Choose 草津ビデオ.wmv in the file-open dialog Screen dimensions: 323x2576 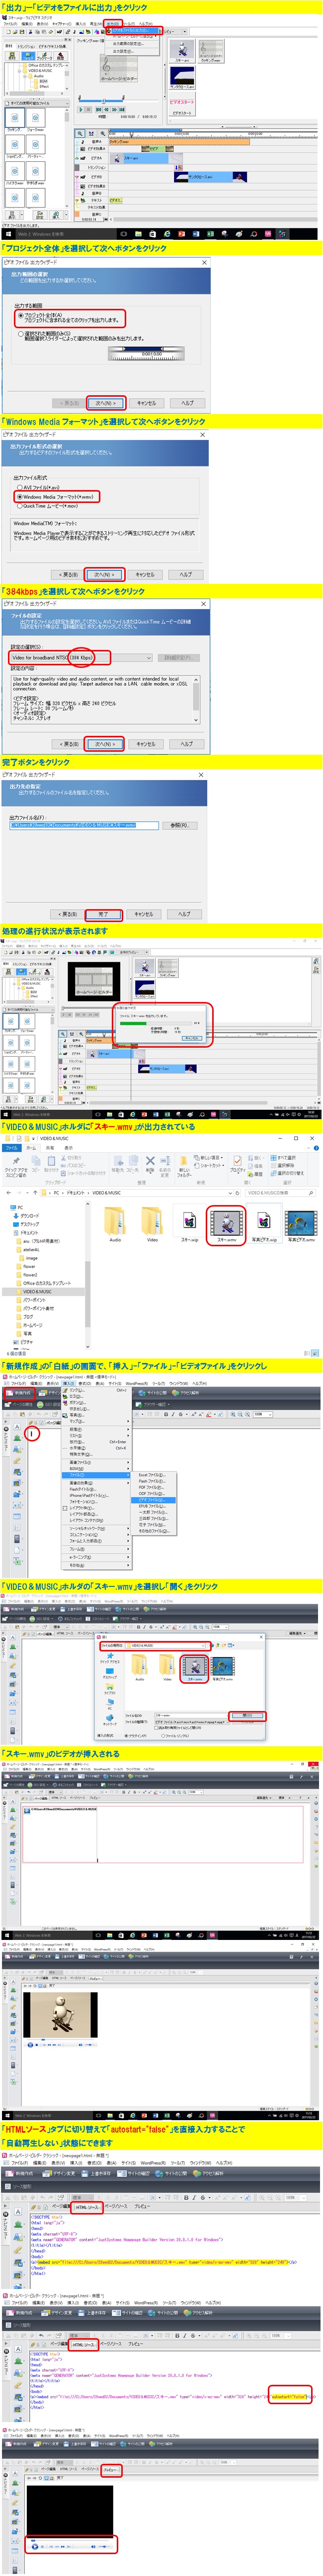point(223,1666)
